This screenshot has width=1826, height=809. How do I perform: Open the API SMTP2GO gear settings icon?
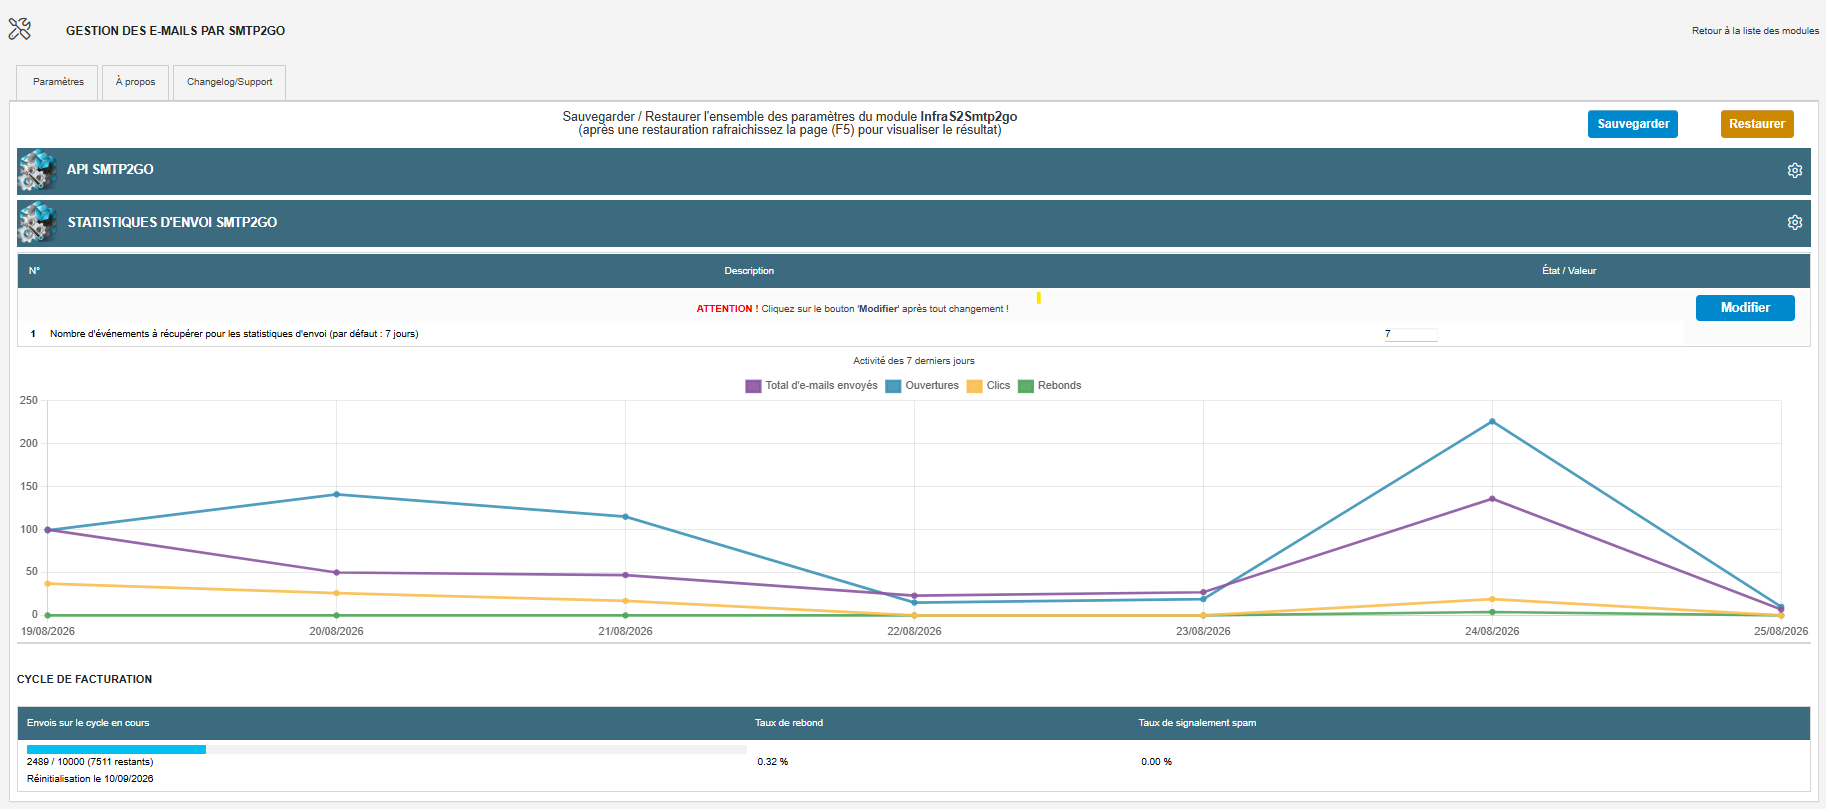(x=1795, y=171)
